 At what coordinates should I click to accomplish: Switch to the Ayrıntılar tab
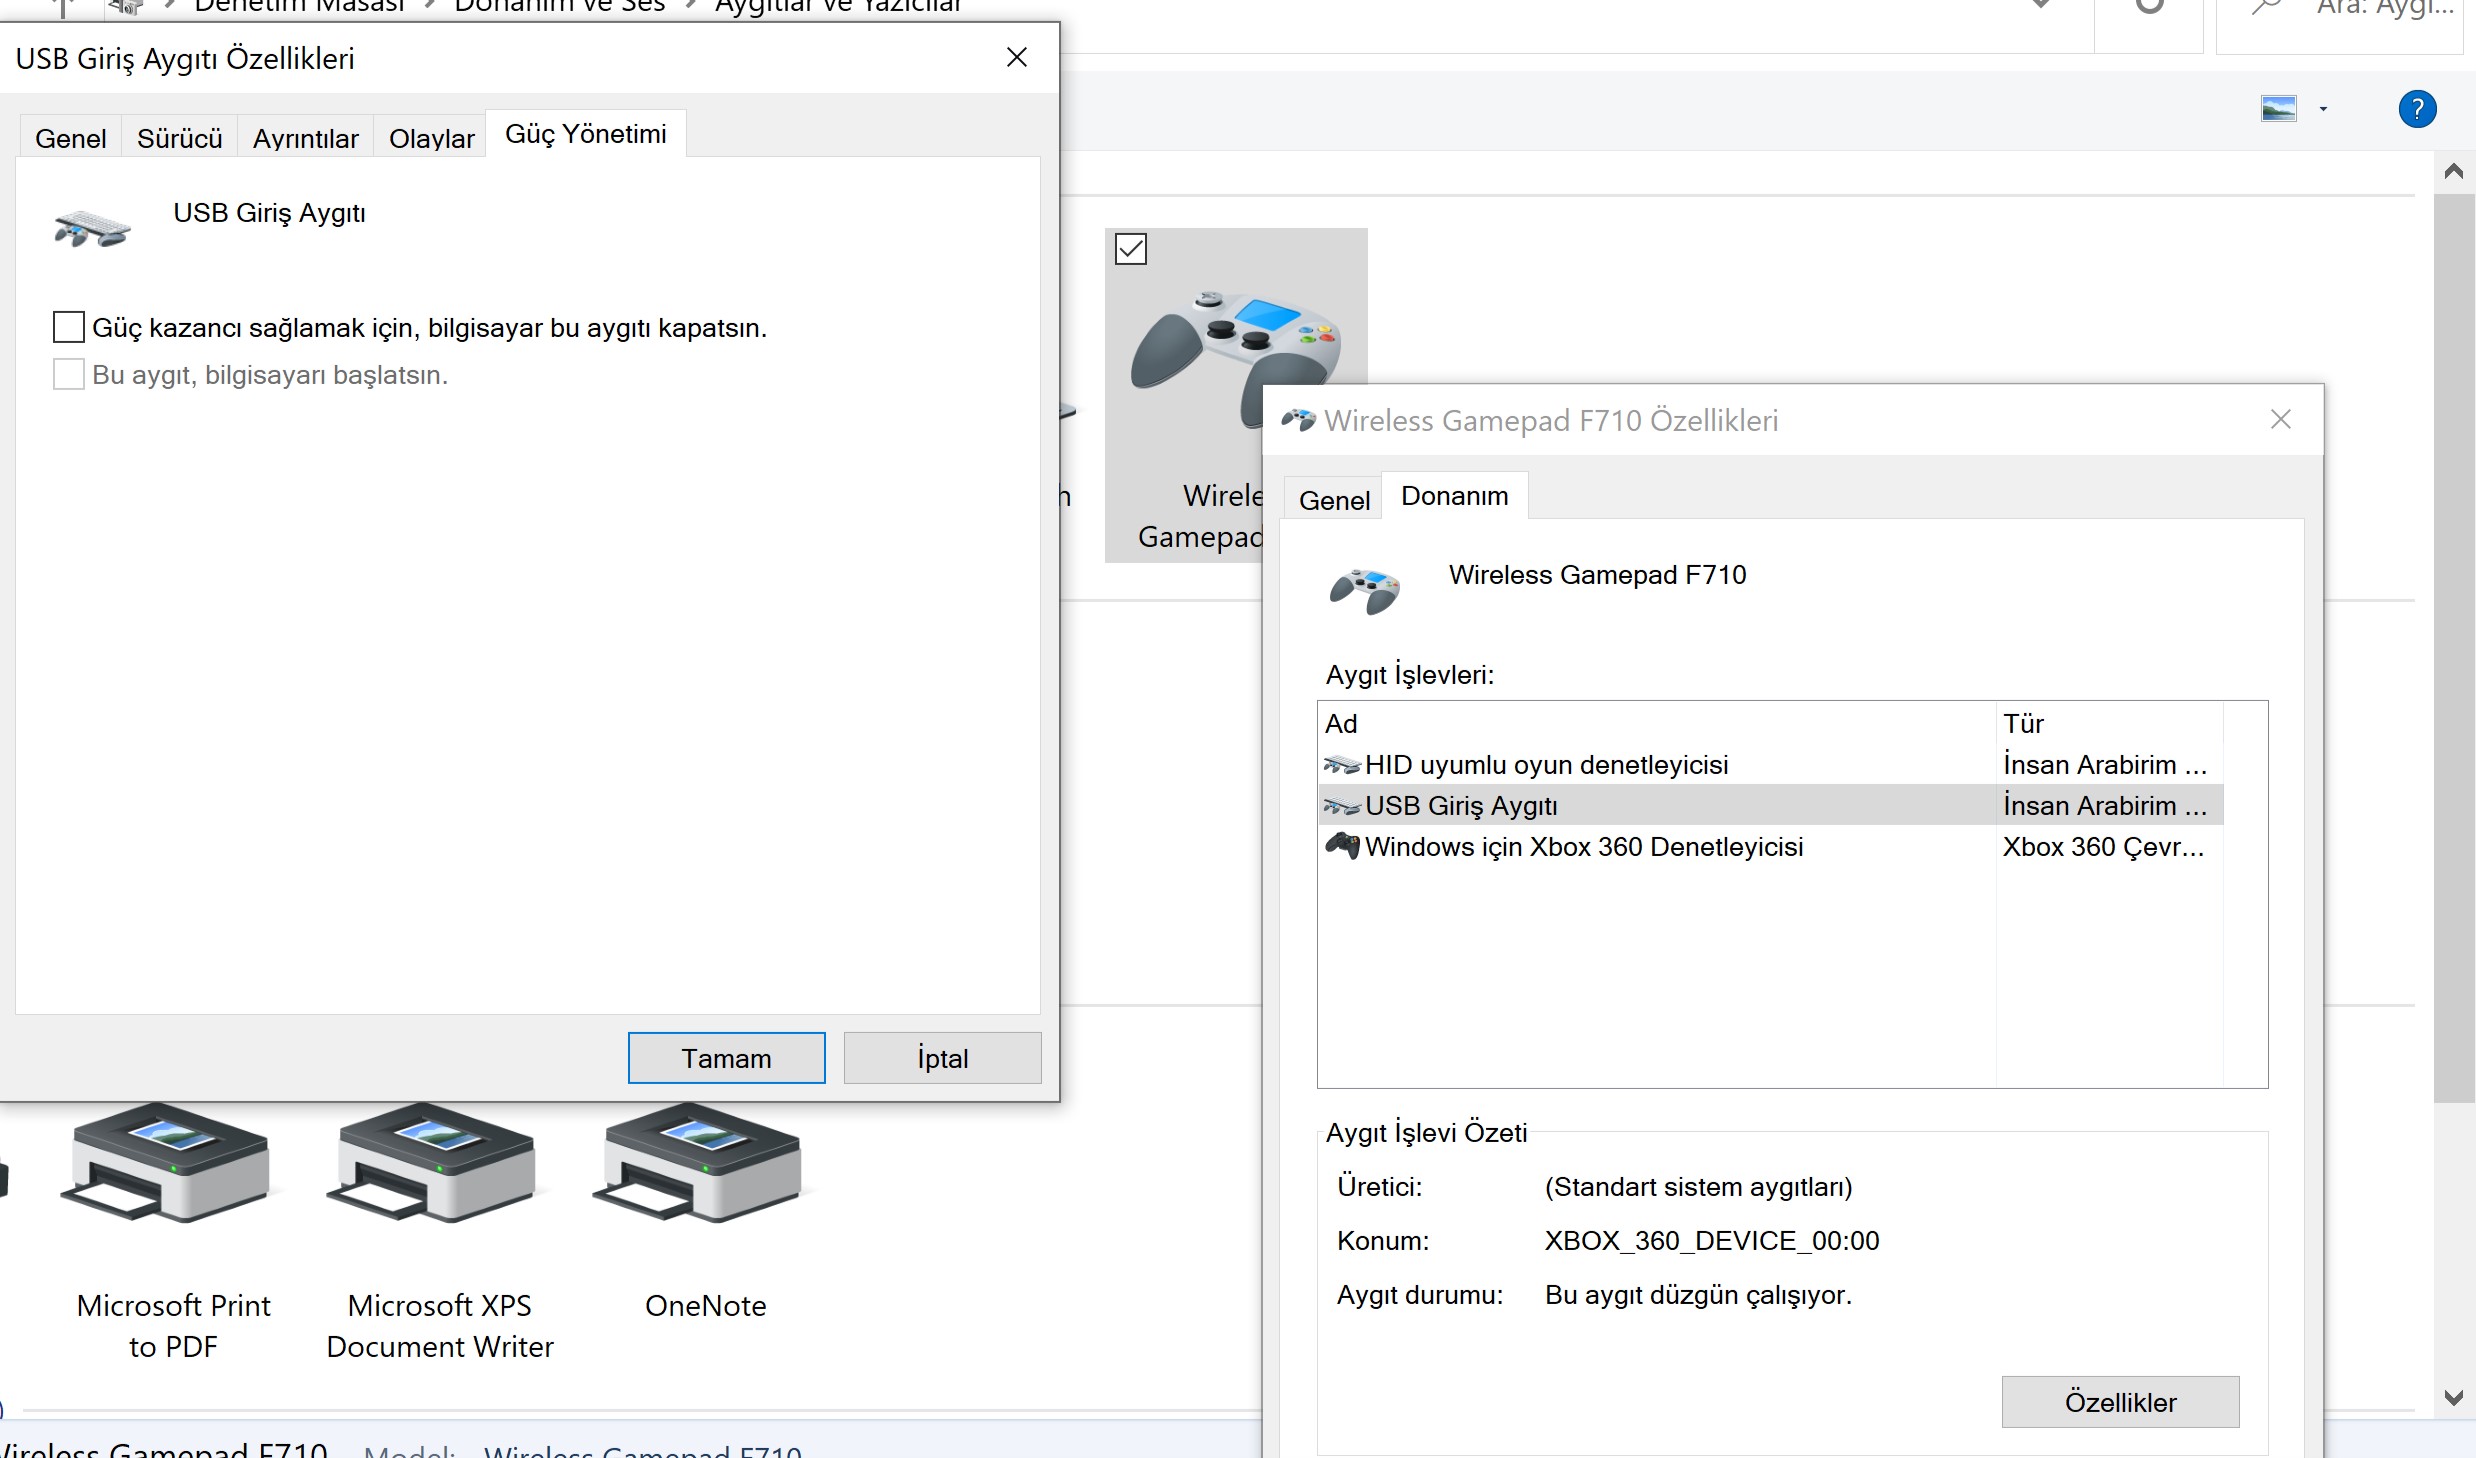pyautogui.click(x=305, y=138)
